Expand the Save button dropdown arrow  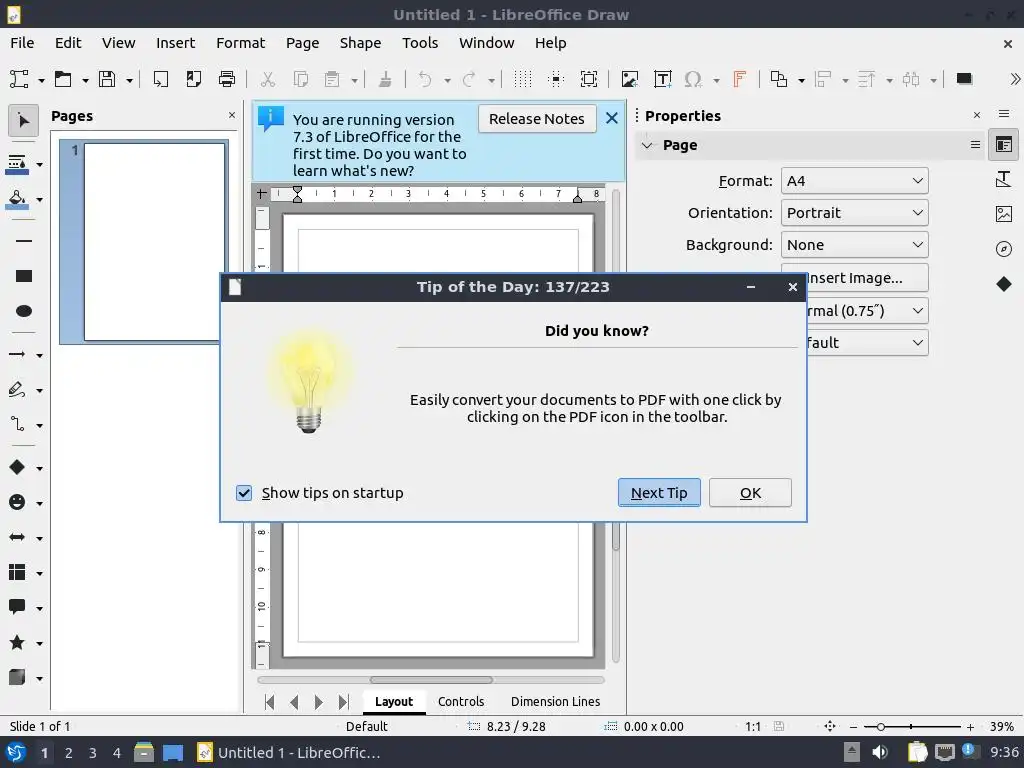pyautogui.click(x=129, y=80)
